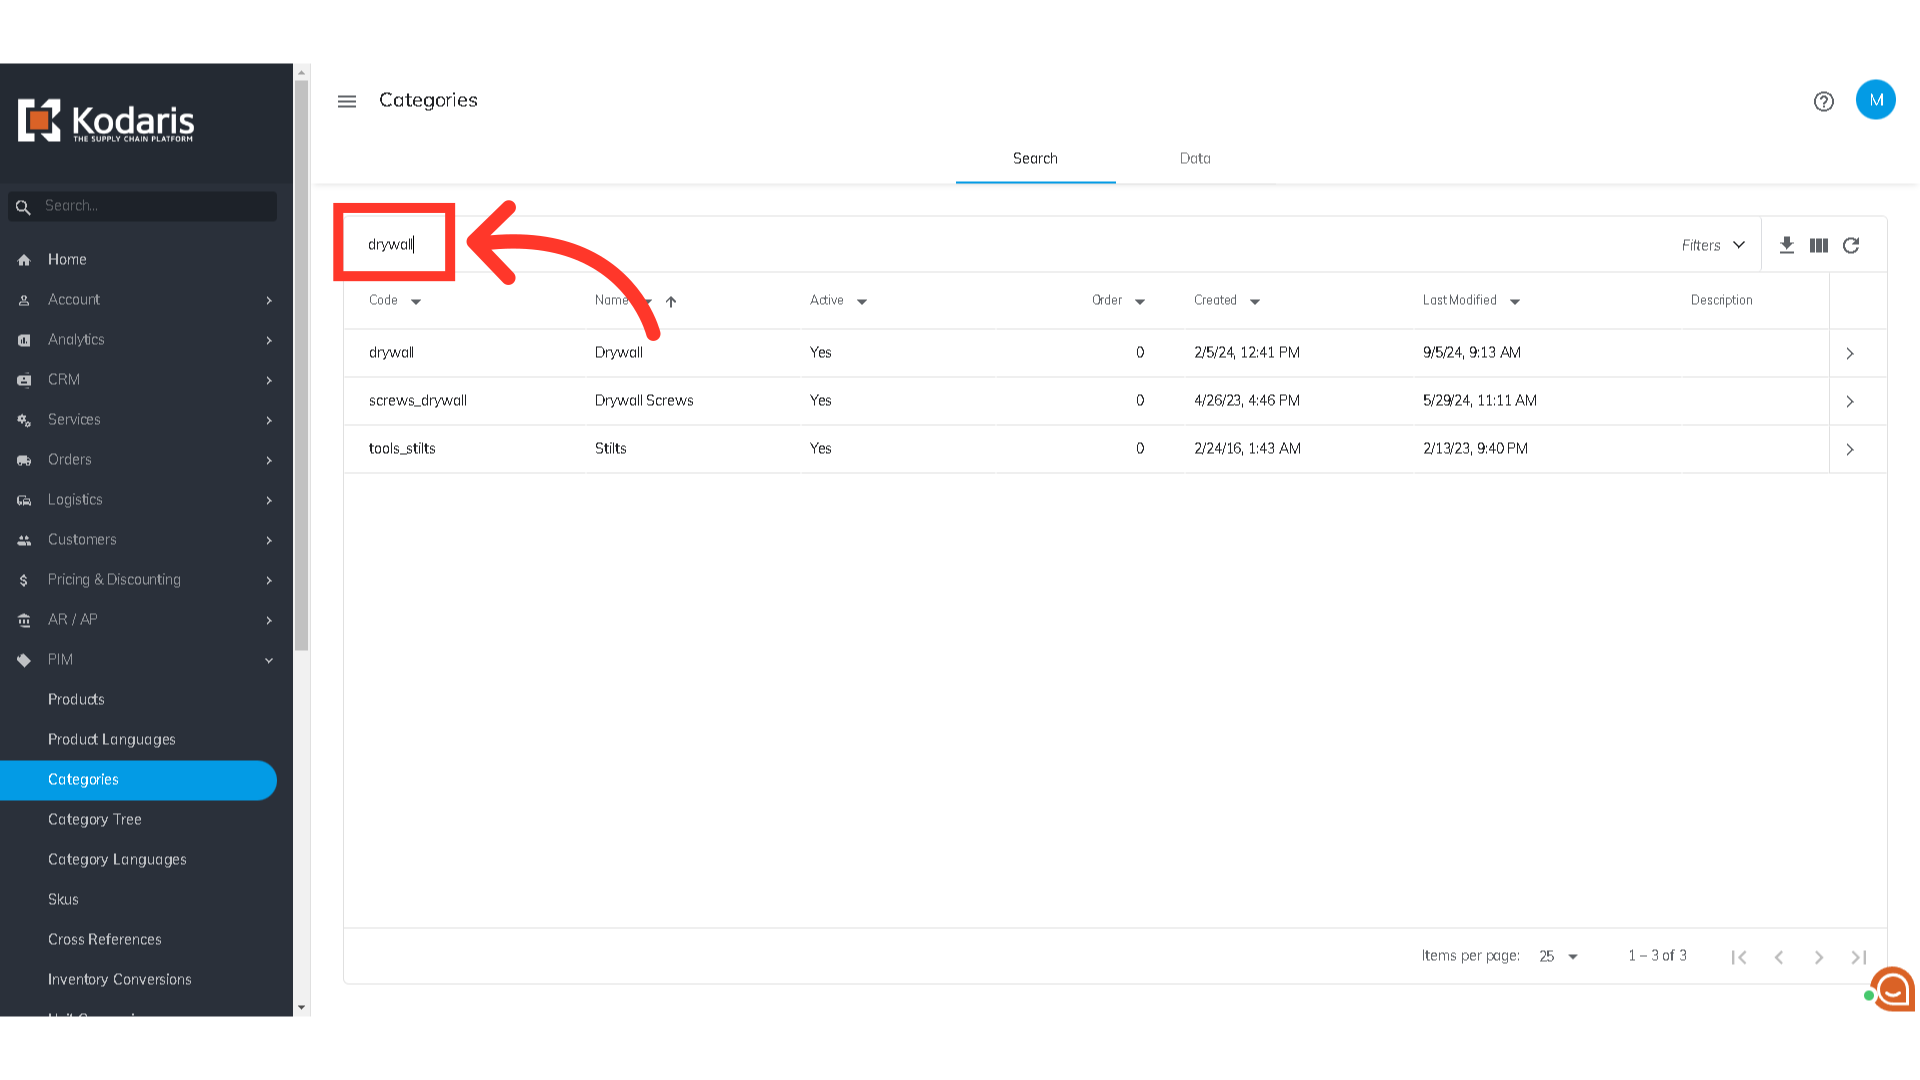
Task: Click the sidebar vertical scrollbar
Action: point(301,365)
